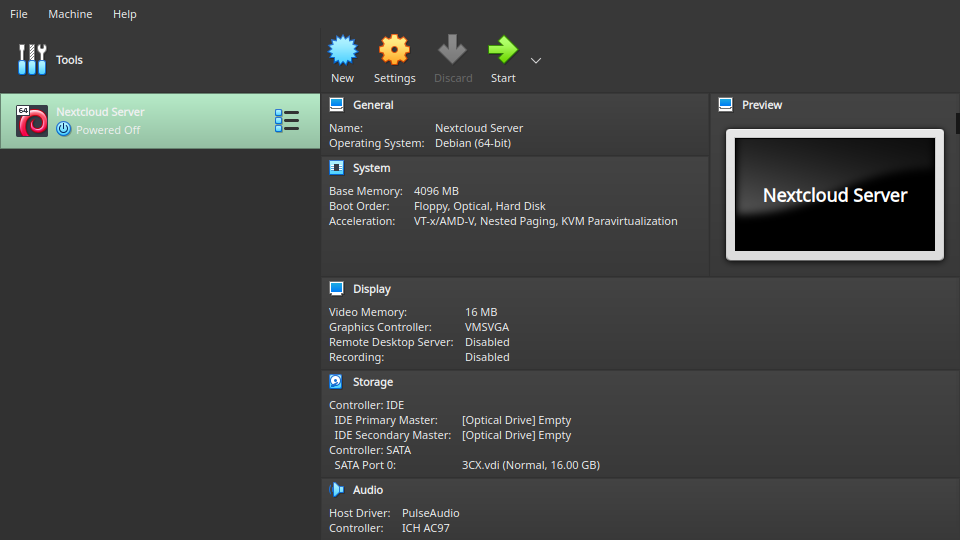This screenshot has width=960, height=540.
Task: Open the Help menu
Action: tap(125, 14)
